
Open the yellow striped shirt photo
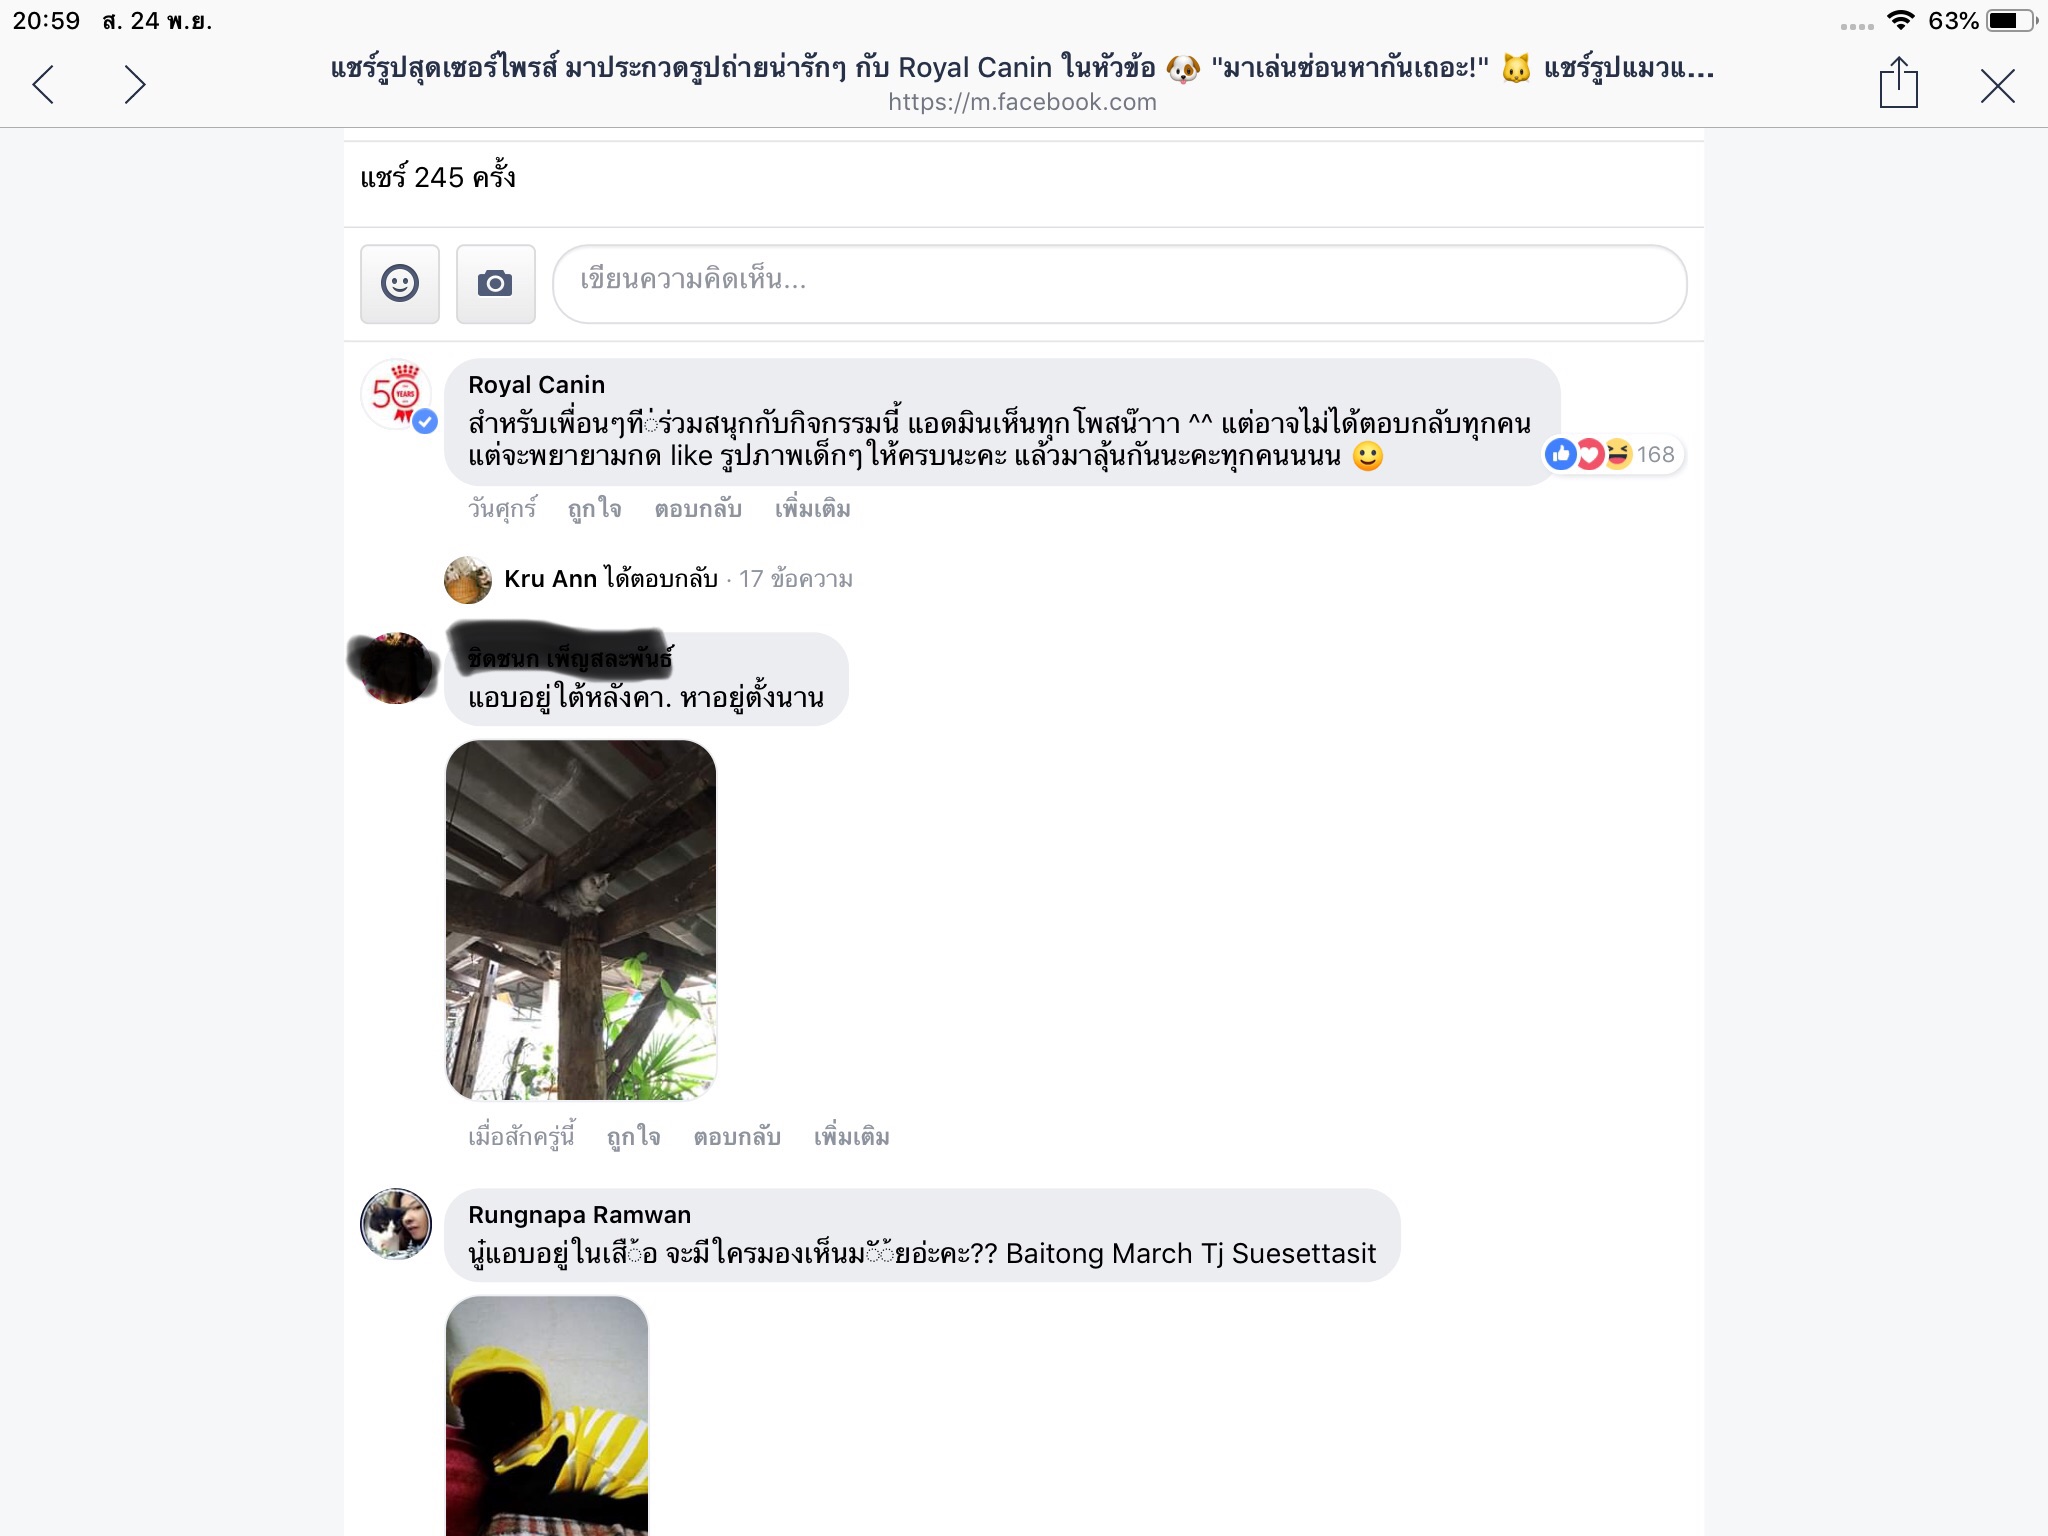point(547,1416)
